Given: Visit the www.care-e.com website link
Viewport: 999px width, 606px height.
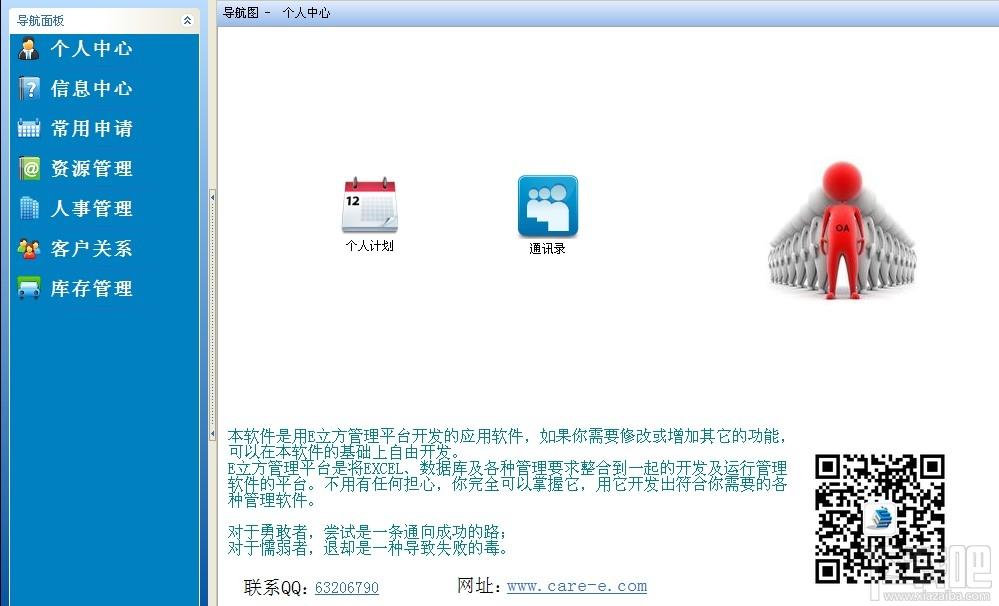Looking at the screenshot, I should click(x=577, y=586).
